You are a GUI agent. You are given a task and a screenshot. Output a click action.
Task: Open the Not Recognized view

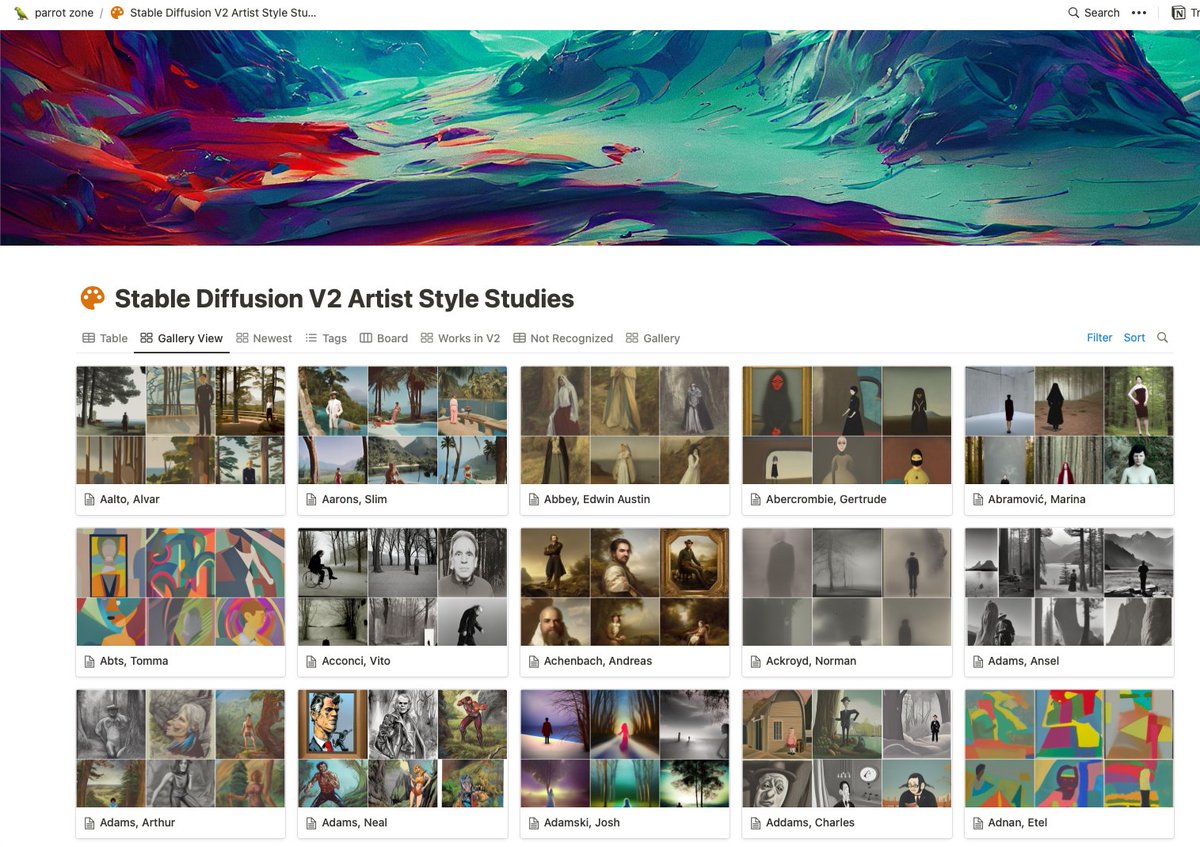pos(563,338)
